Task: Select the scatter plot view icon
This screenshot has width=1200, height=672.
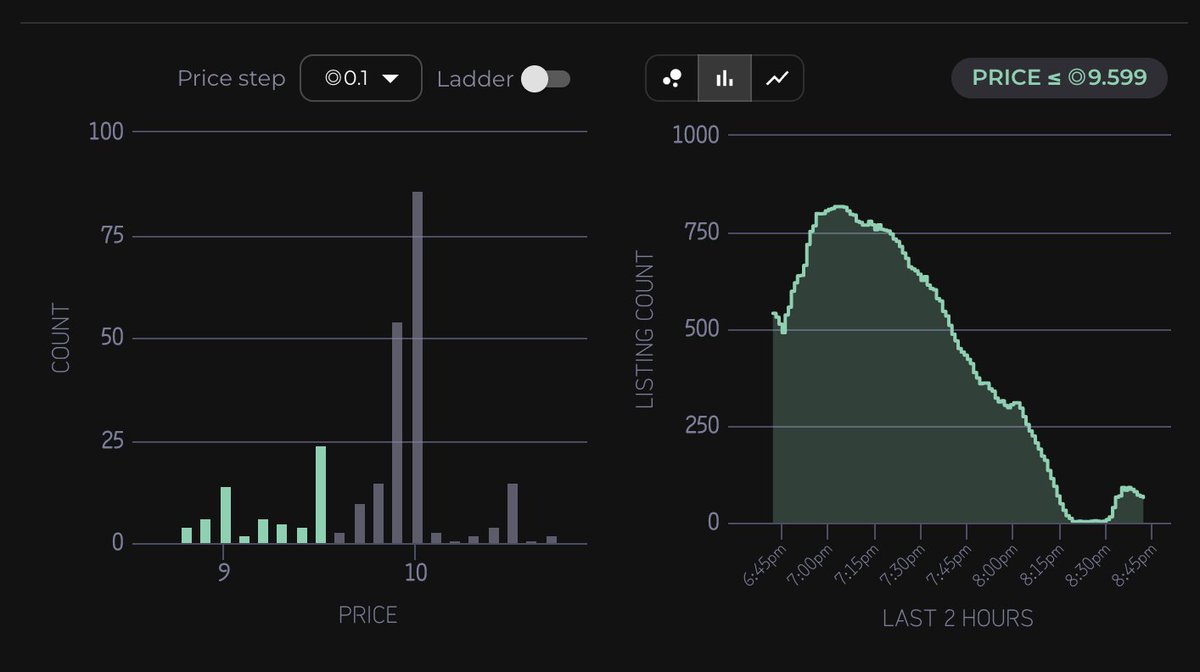Action: (672, 78)
